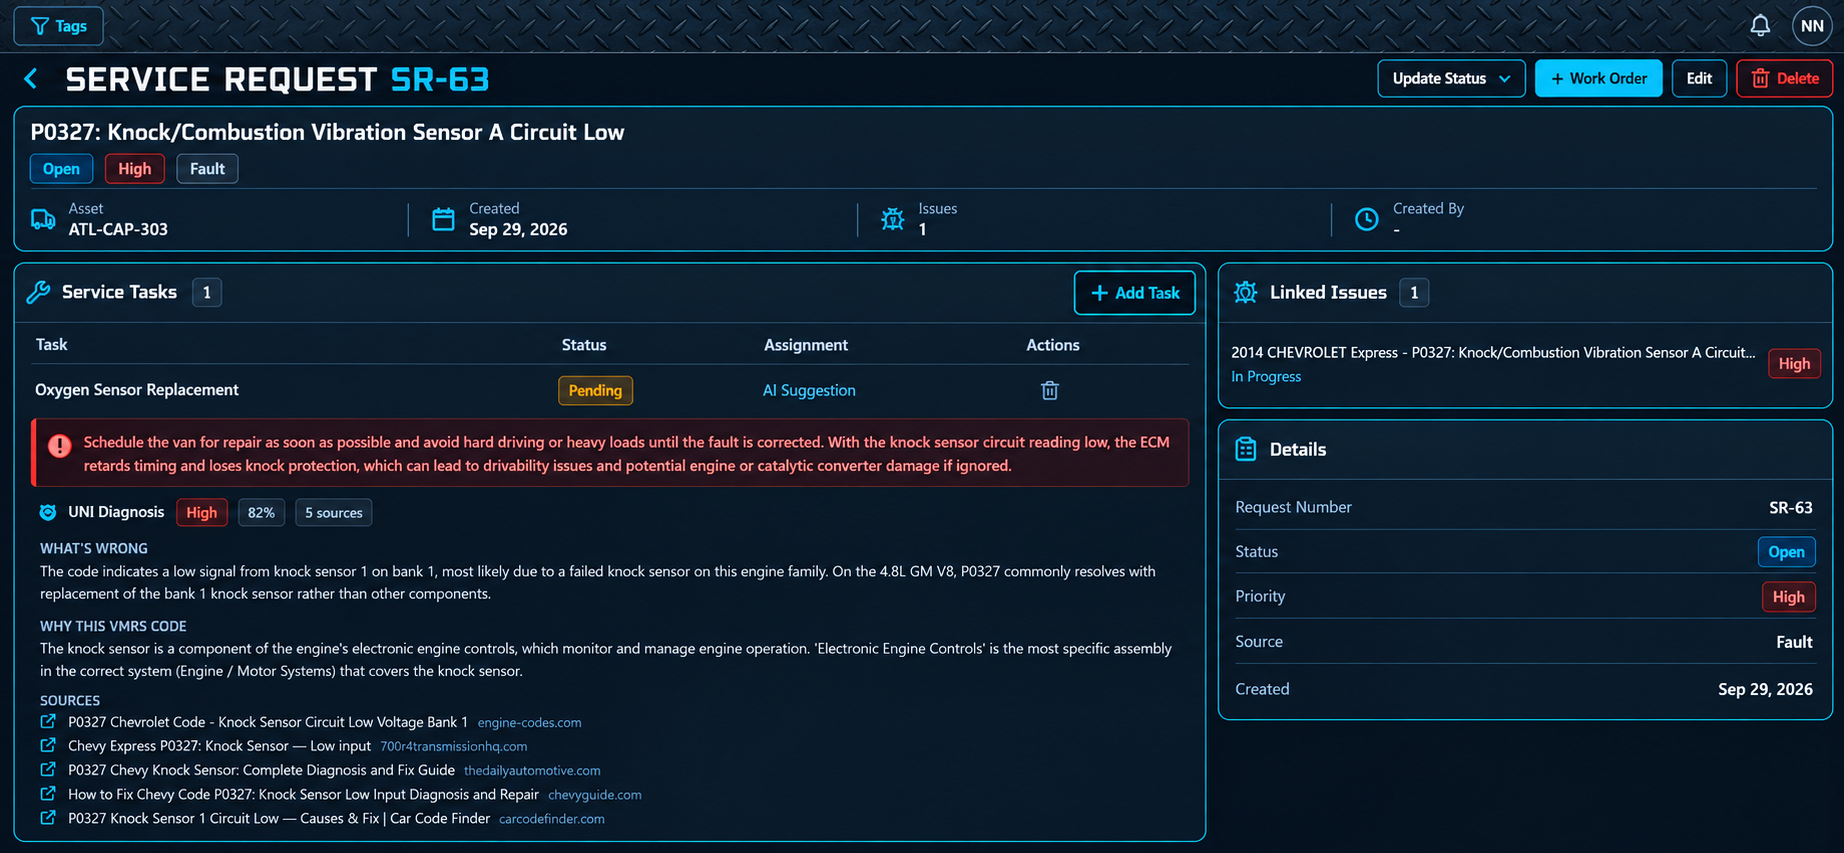Click the Open badge in Details panel
This screenshot has height=853, width=1844.
pyautogui.click(x=1786, y=552)
